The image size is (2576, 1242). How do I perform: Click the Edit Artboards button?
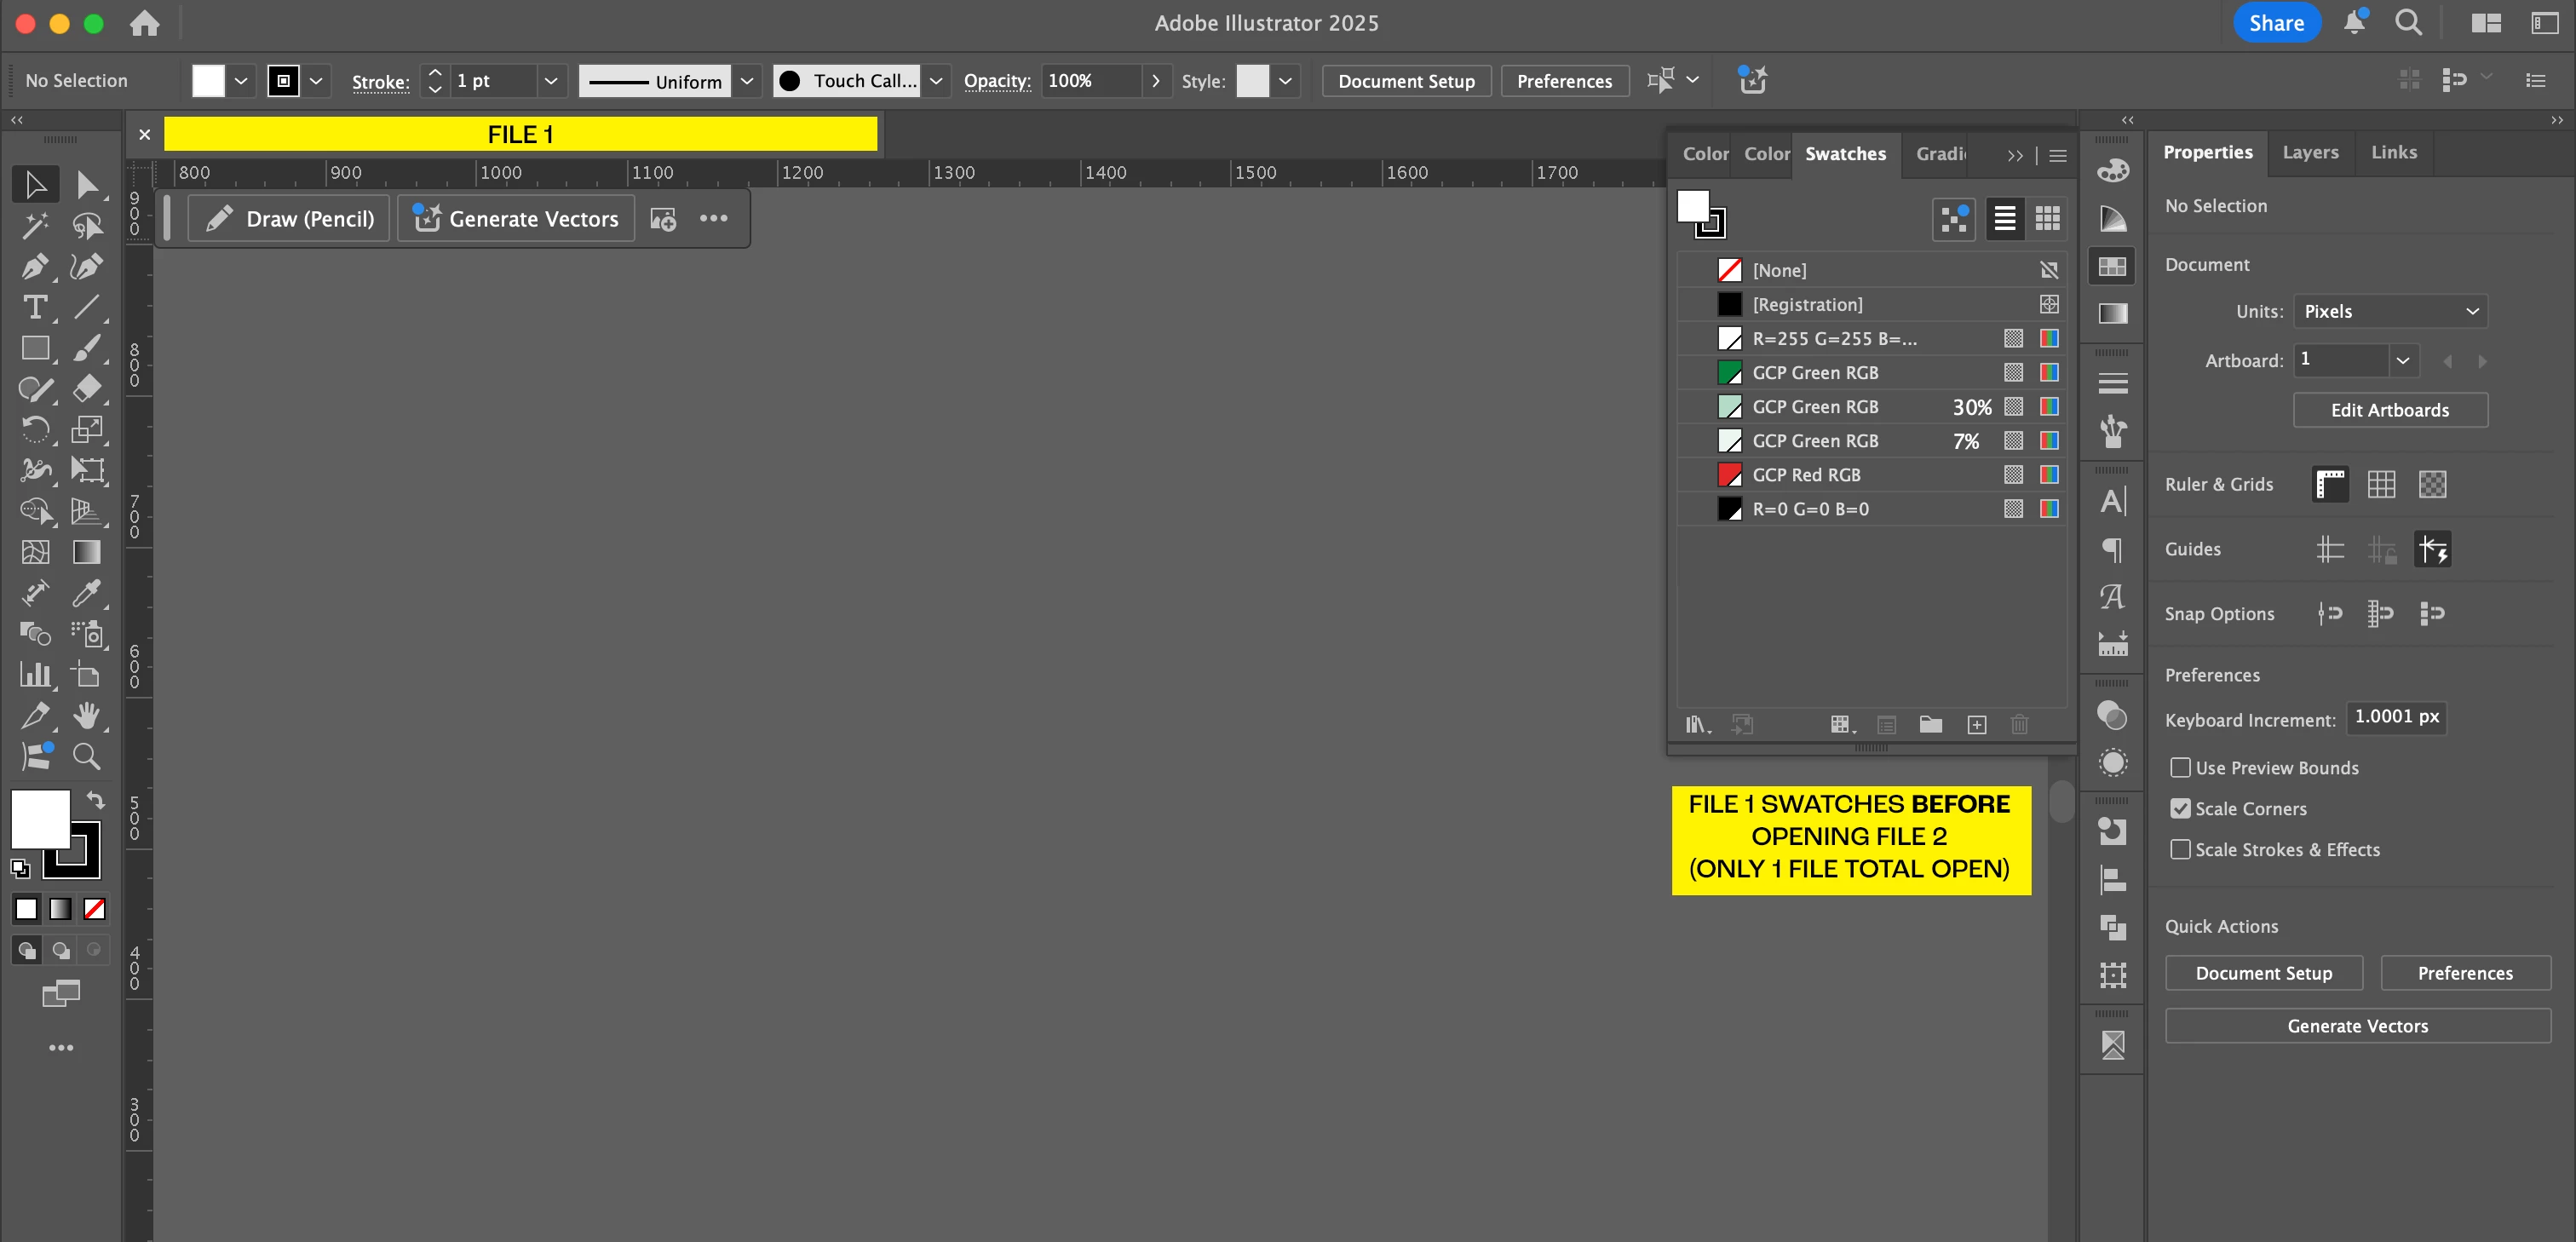2389,410
